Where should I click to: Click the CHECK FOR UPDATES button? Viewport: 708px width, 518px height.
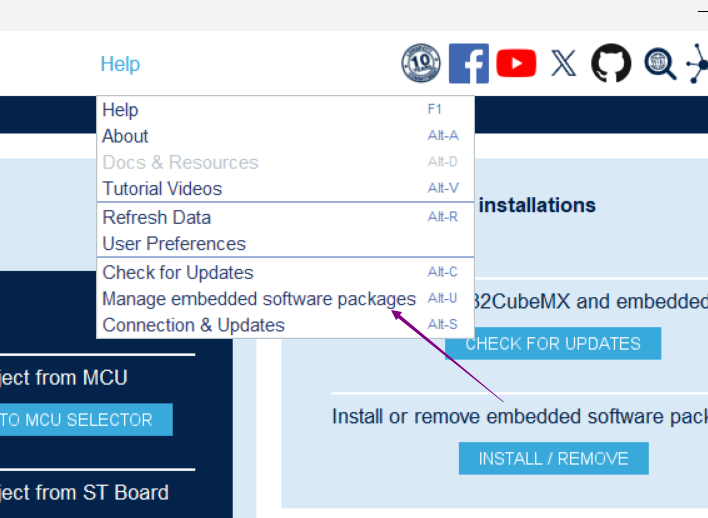tap(553, 344)
